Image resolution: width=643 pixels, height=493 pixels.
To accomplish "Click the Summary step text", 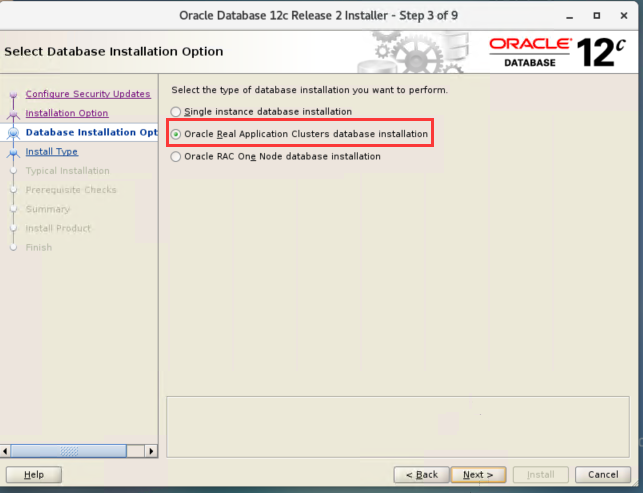I will (x=48, y=209).
